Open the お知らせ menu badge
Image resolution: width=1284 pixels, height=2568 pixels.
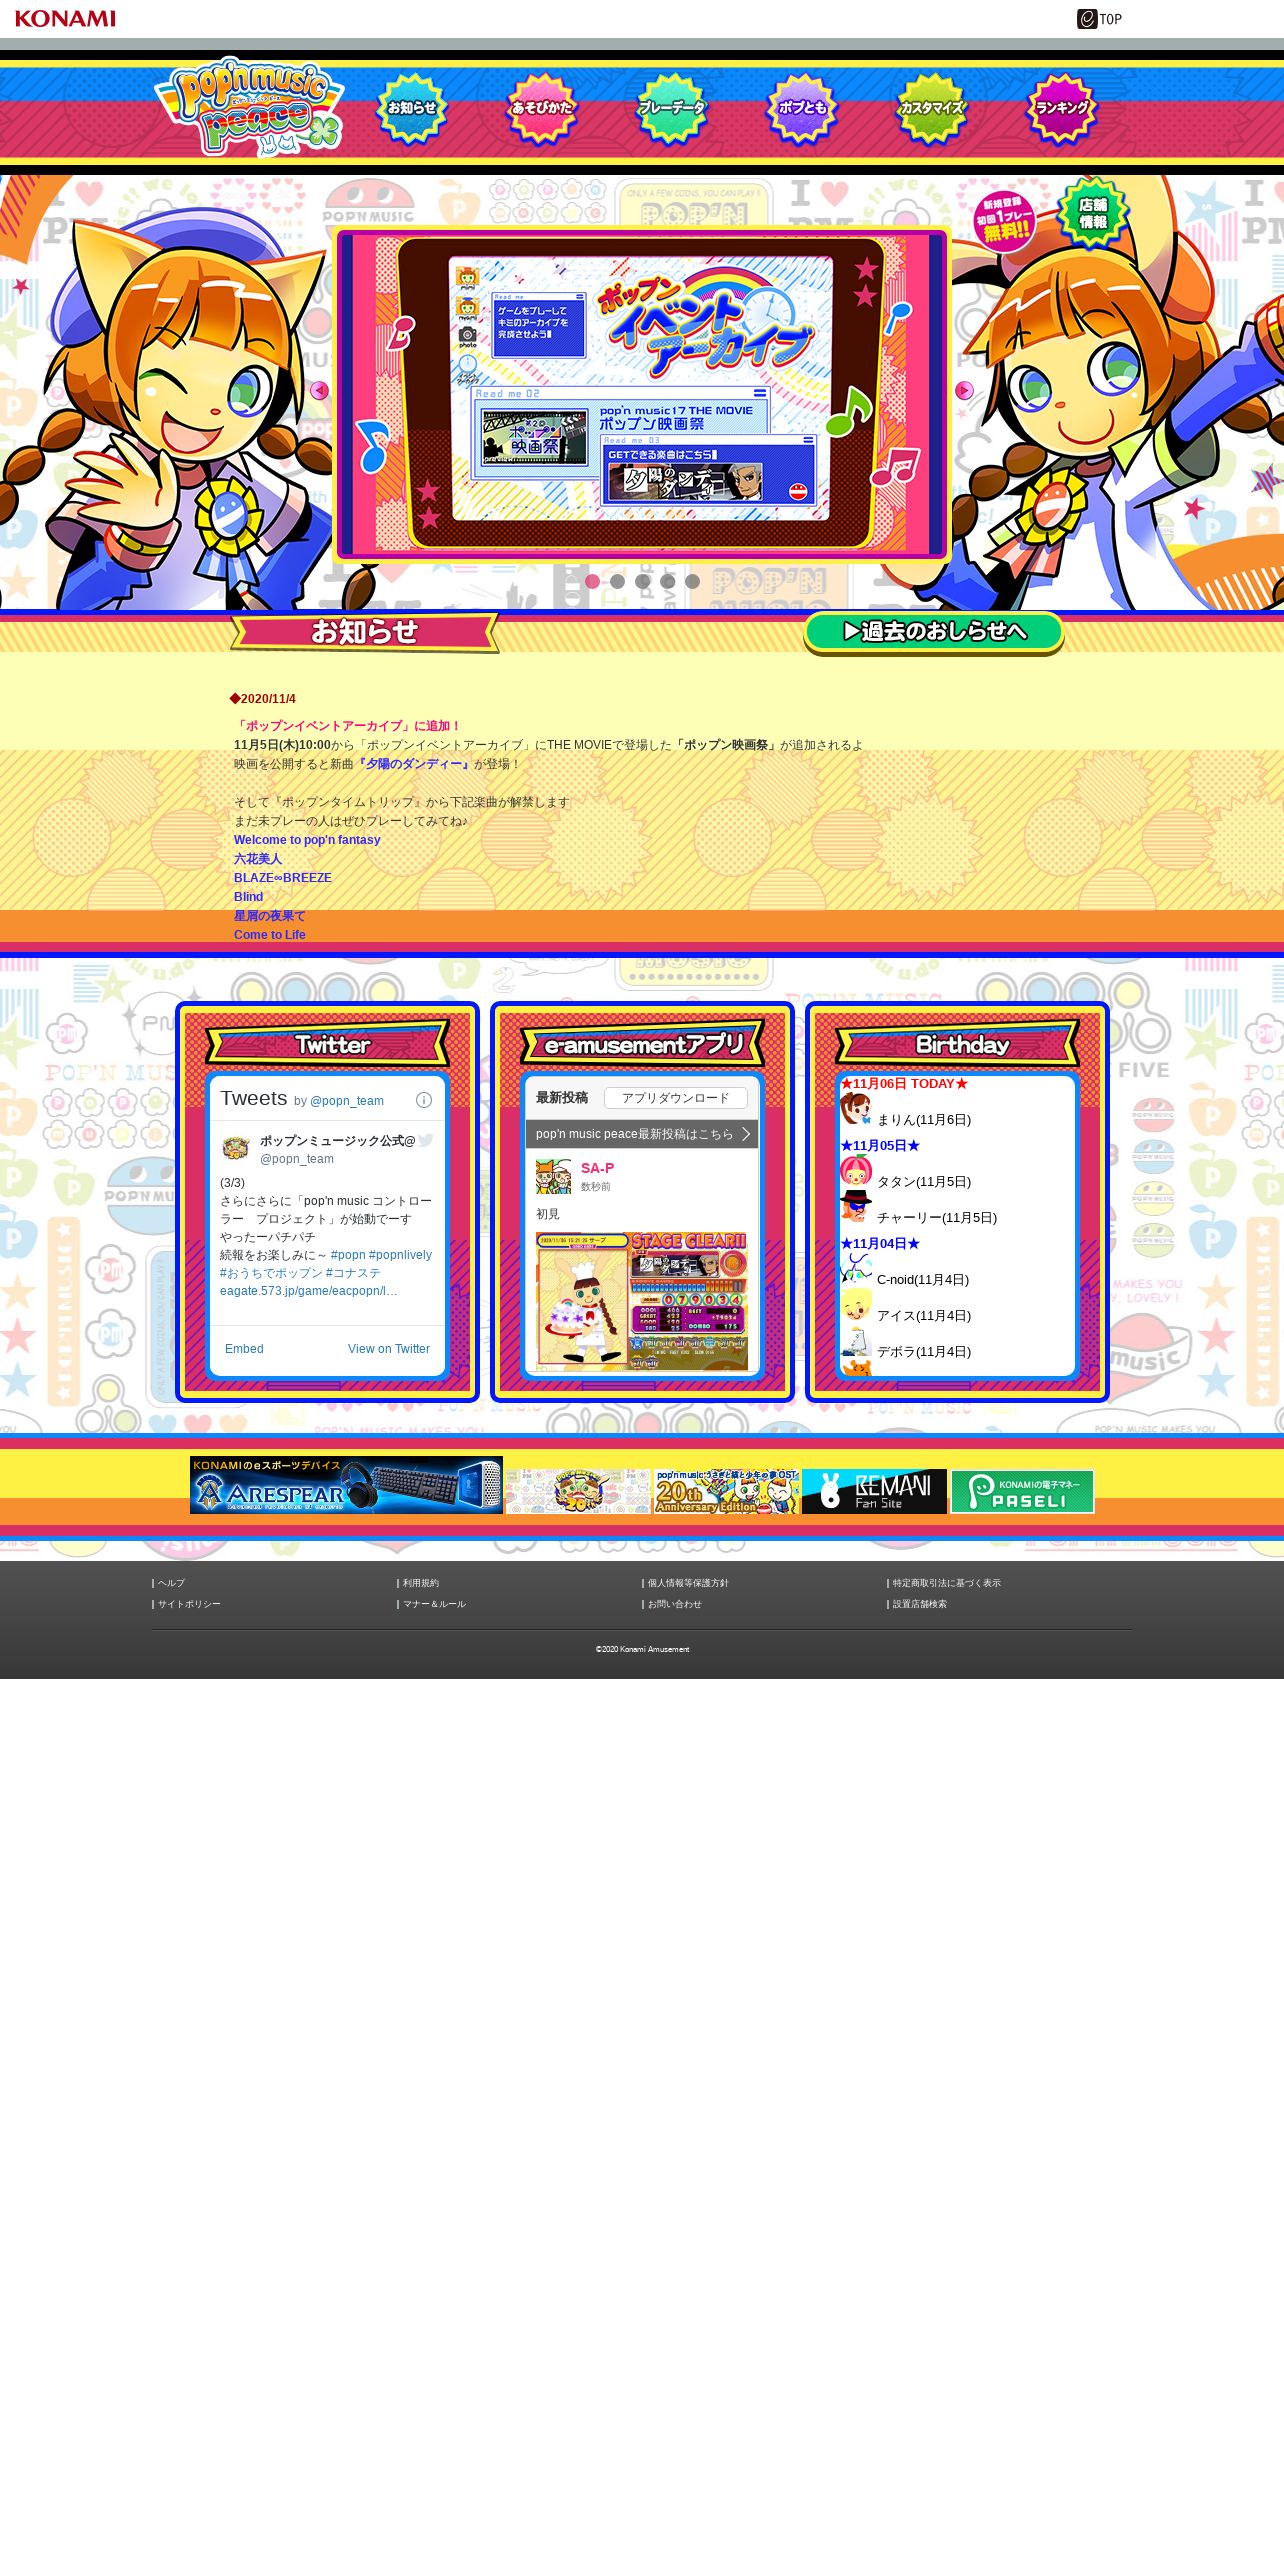pos(411,108)
